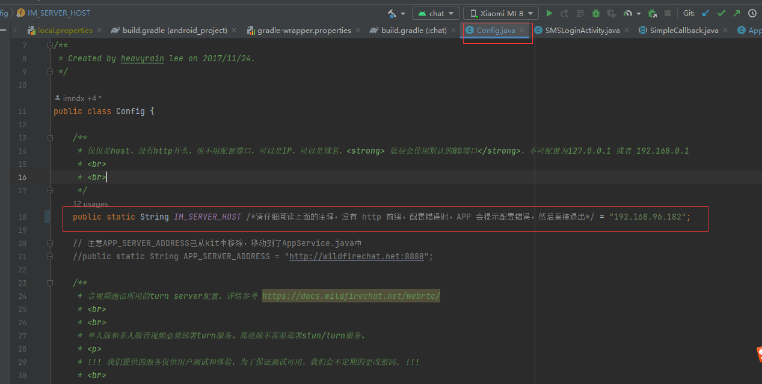Click the IM_SERVER_HOST field name in code
Image resolution: width=762 pixels, height=384 pixels.
[208, 217]
